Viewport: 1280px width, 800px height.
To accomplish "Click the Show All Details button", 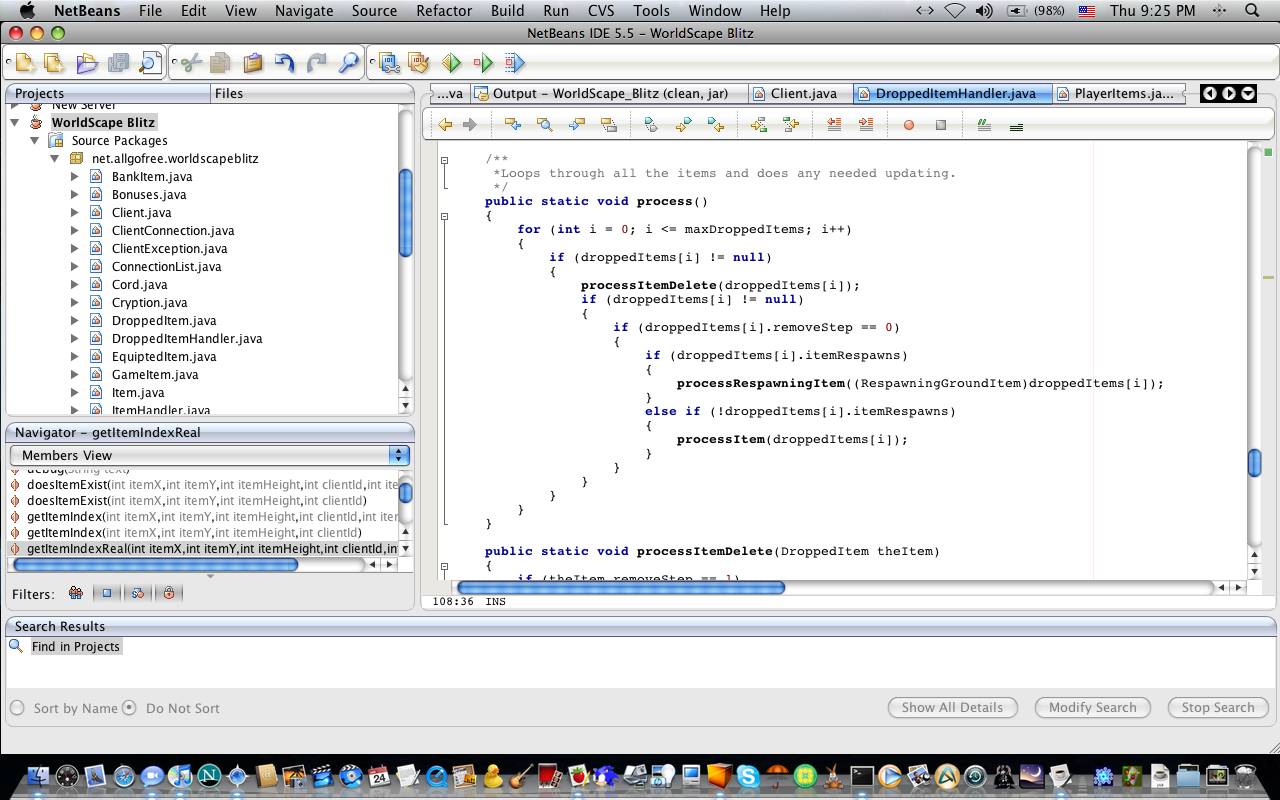I will coord(952,707).
